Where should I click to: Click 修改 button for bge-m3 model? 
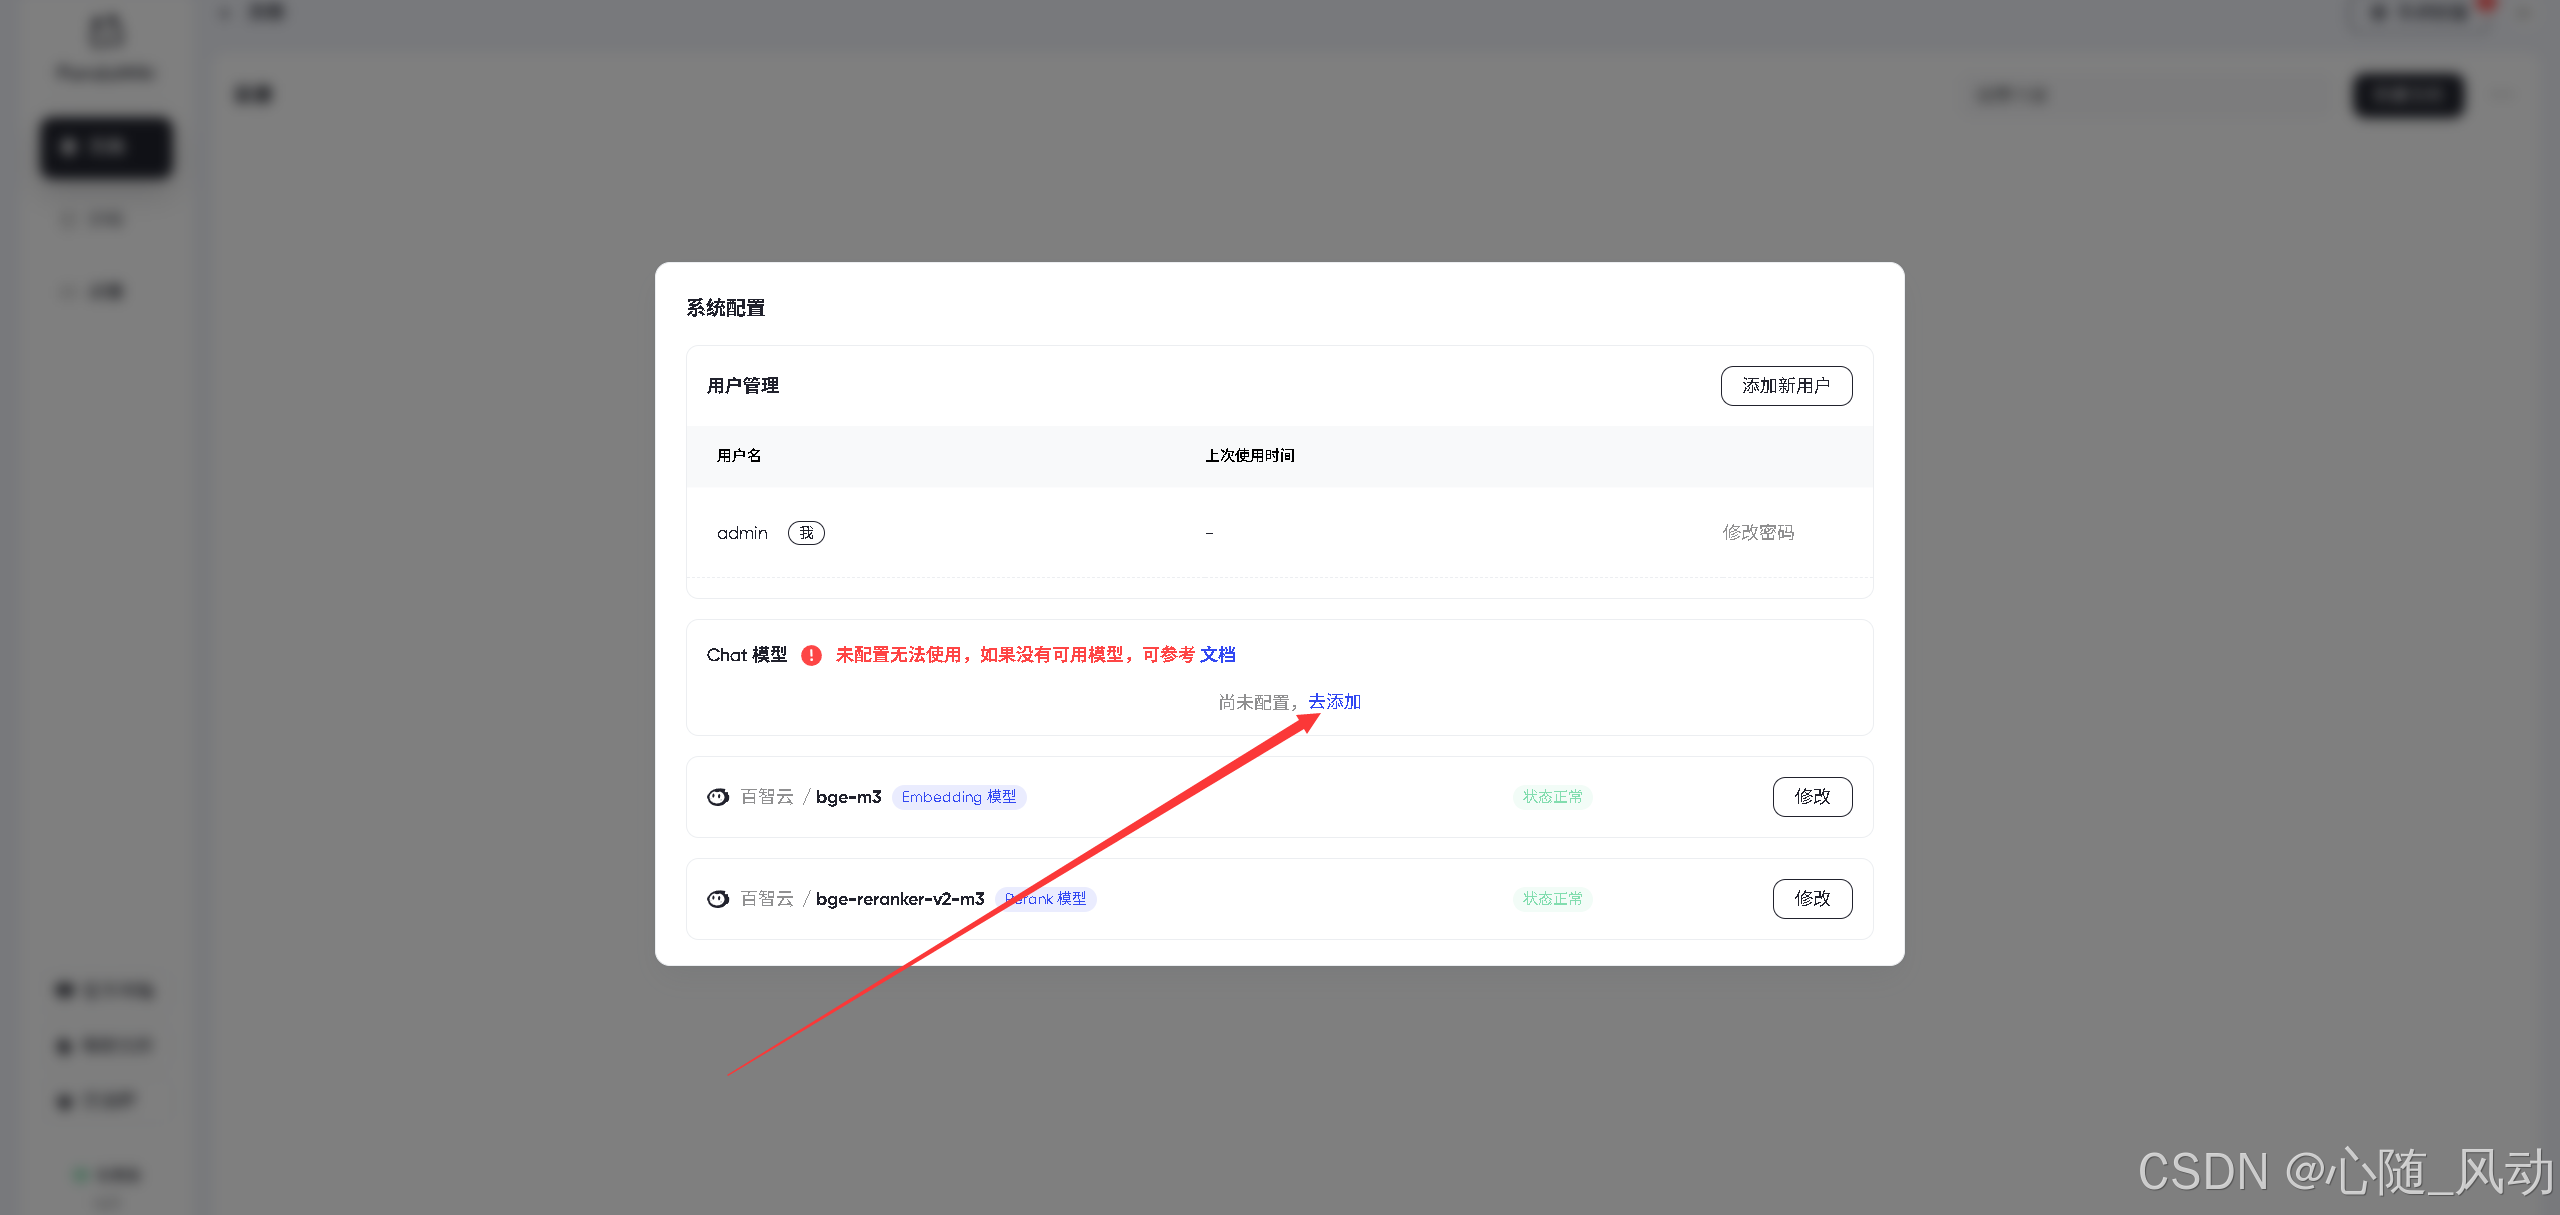[x=1811, y=797]
